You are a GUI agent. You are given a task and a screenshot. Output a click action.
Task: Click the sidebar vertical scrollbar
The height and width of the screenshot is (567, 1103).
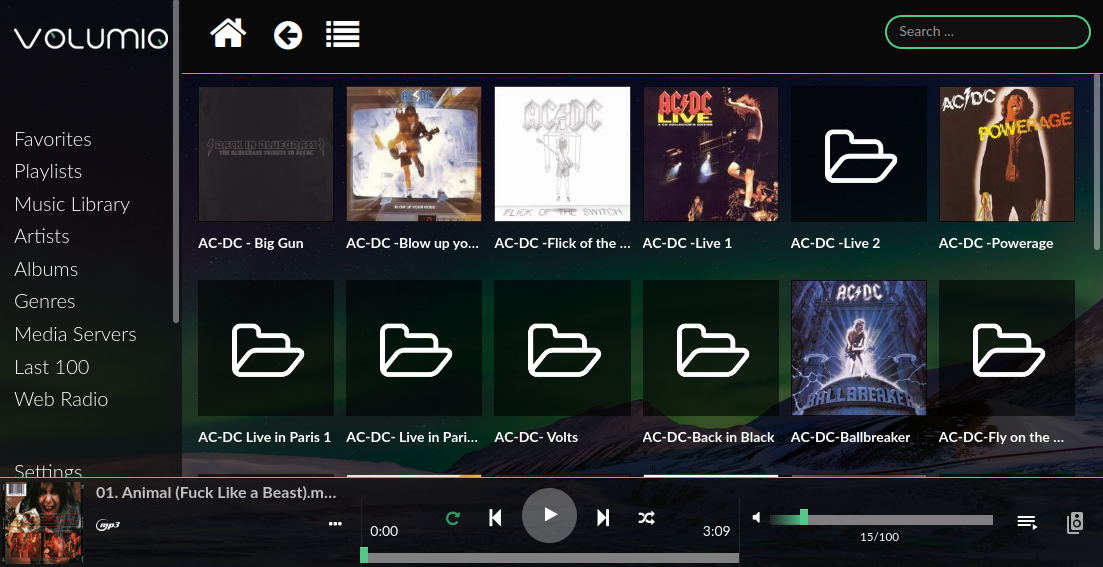click(176, 162)
